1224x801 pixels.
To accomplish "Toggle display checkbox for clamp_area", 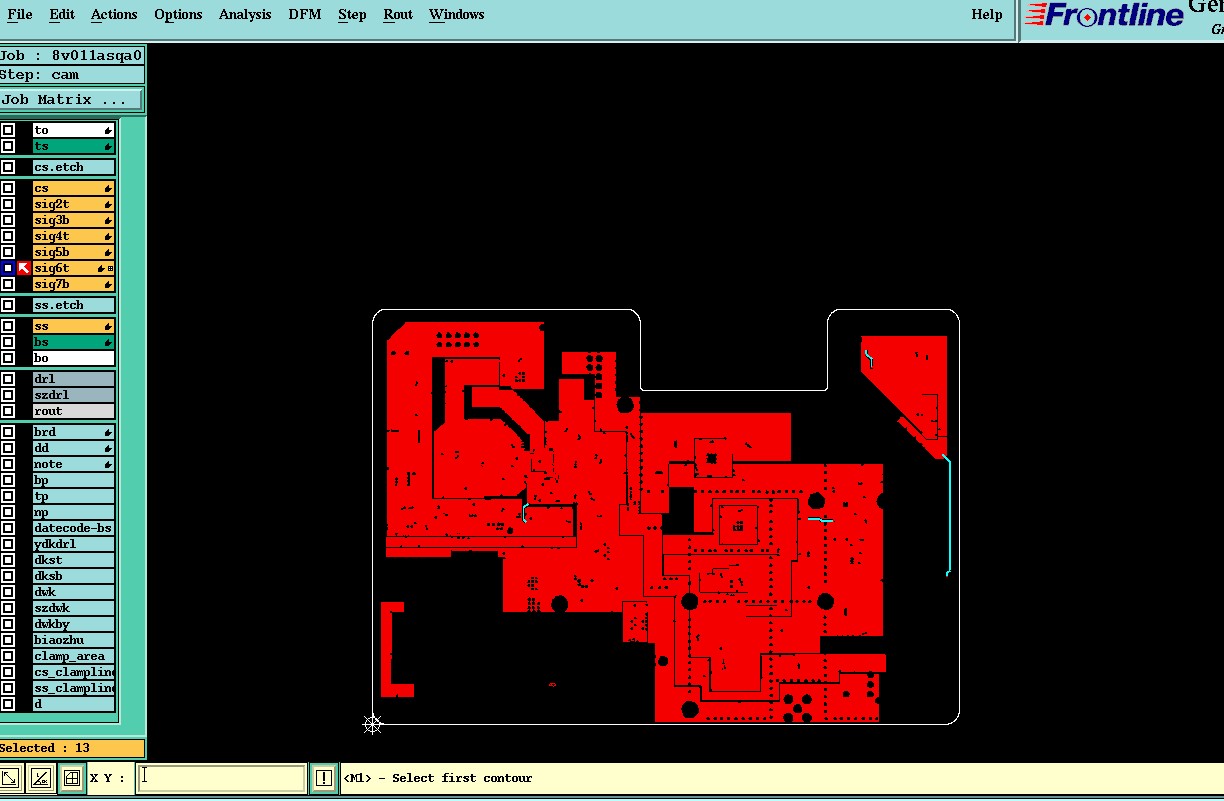I will pyautogui.click(x=8, y=656).
